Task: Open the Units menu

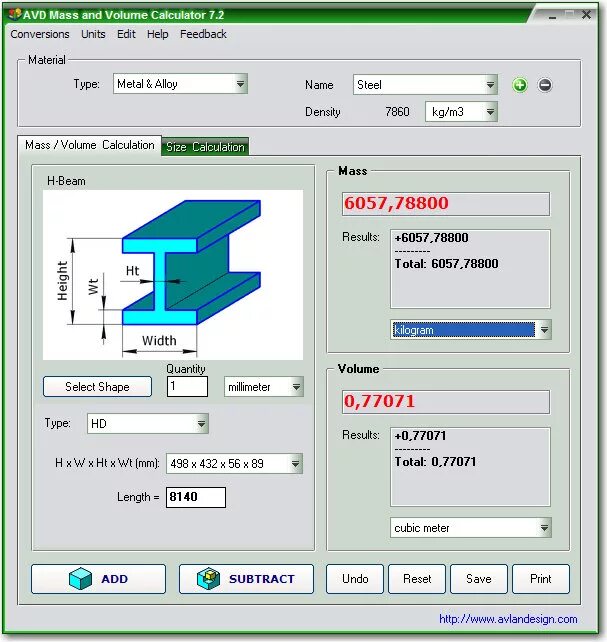Action: 93,34
